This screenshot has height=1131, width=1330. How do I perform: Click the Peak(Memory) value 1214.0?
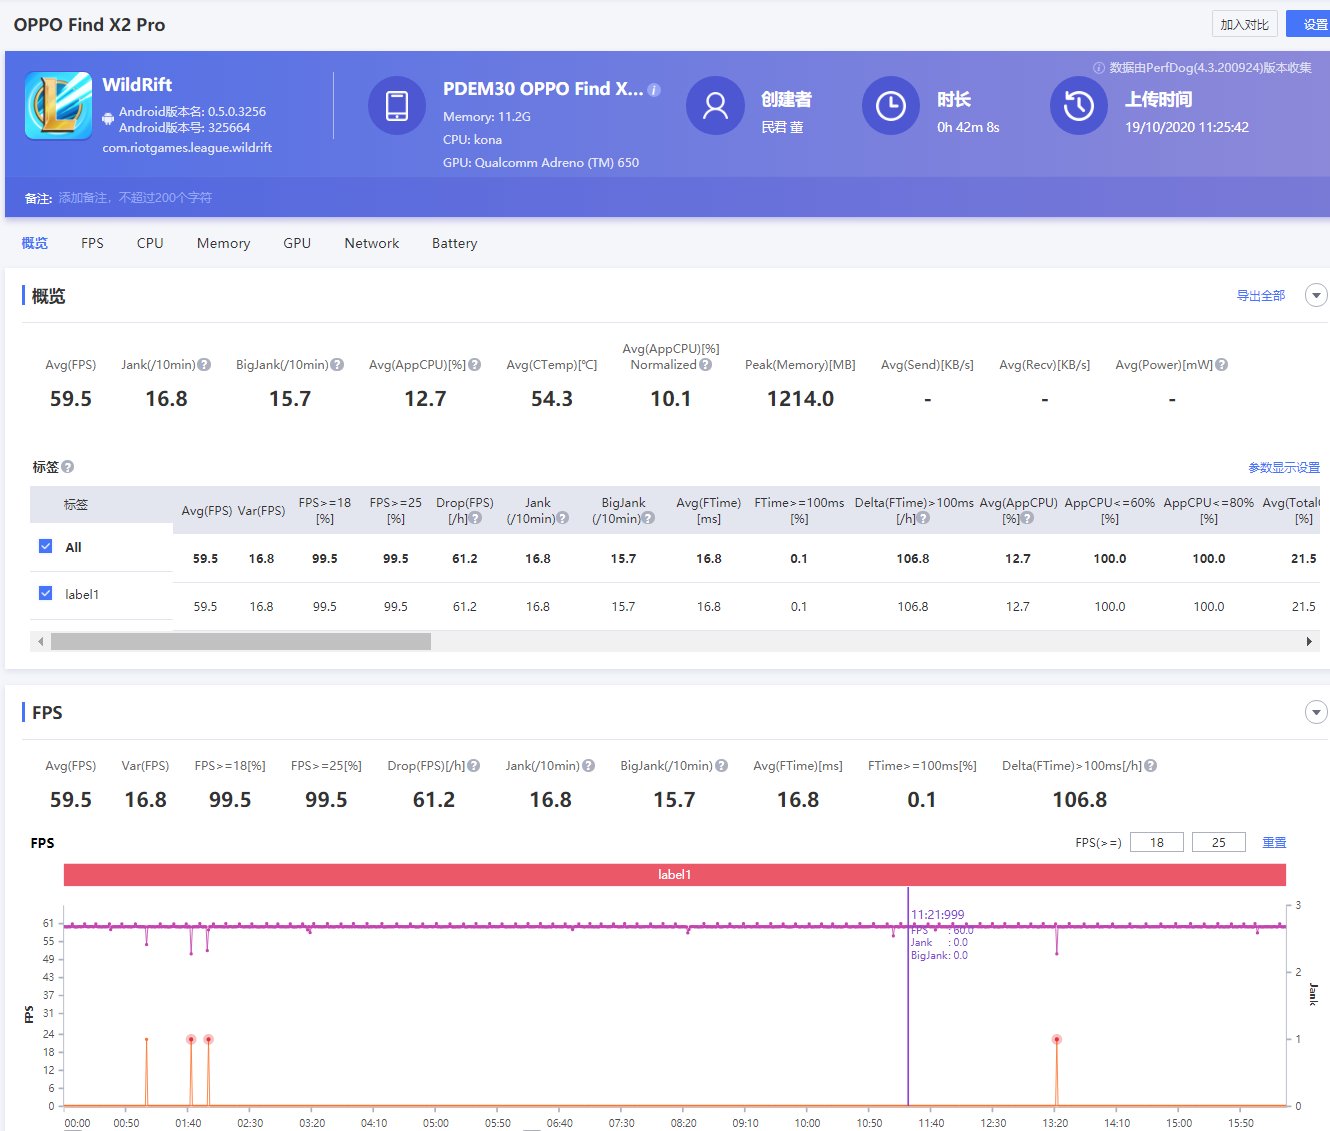(800, 399)
